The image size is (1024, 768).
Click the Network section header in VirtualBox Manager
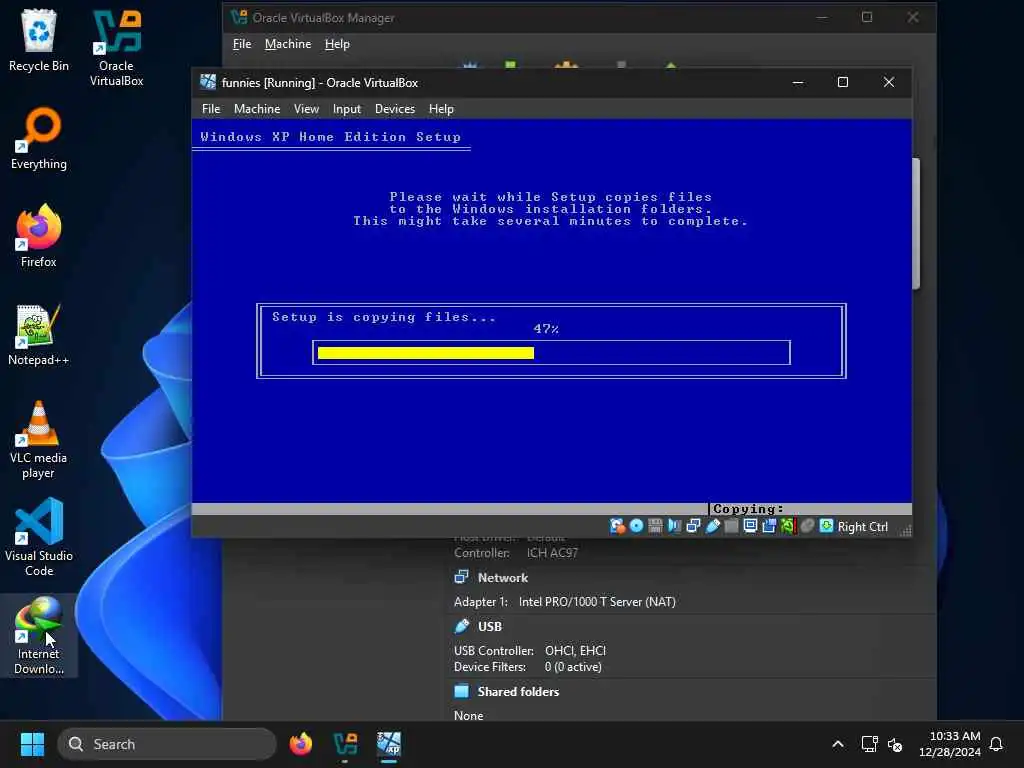click(x=503, y=578)
